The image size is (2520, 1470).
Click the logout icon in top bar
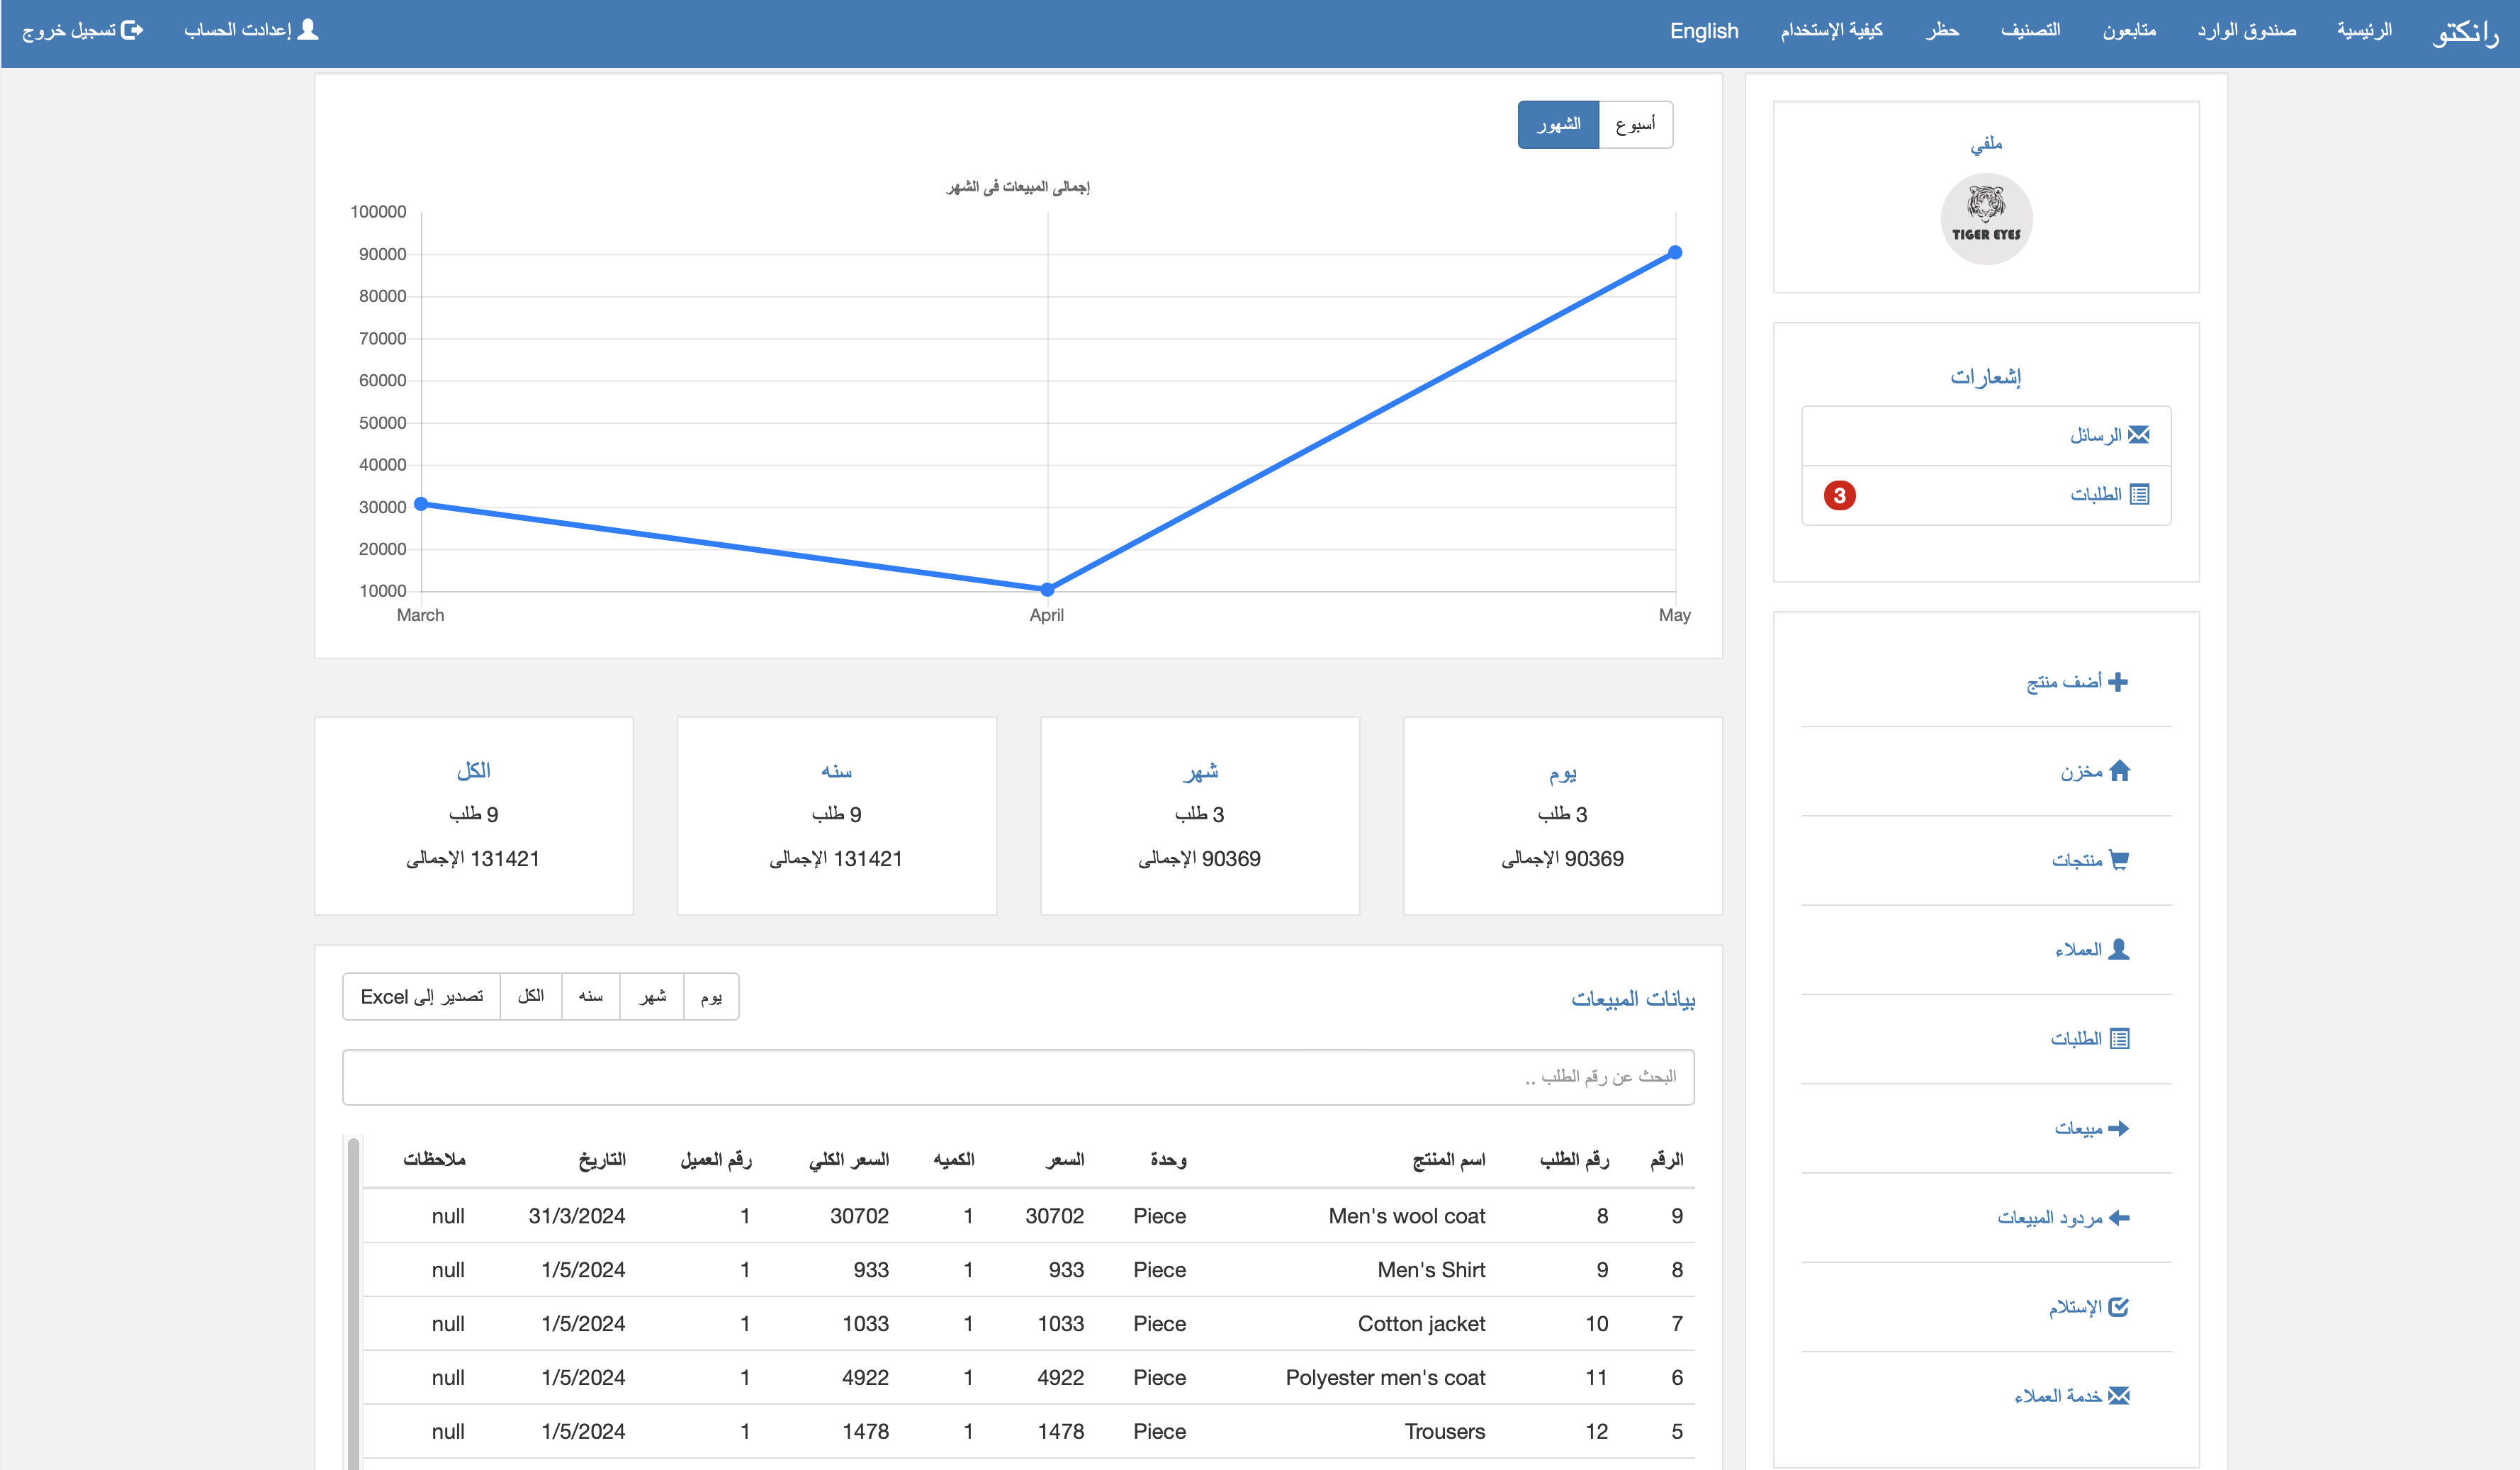point(132,30)
